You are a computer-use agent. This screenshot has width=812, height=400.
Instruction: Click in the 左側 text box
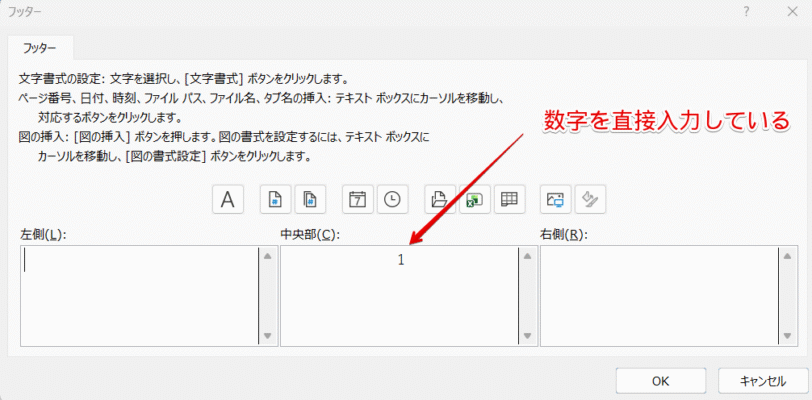(140, 295)
